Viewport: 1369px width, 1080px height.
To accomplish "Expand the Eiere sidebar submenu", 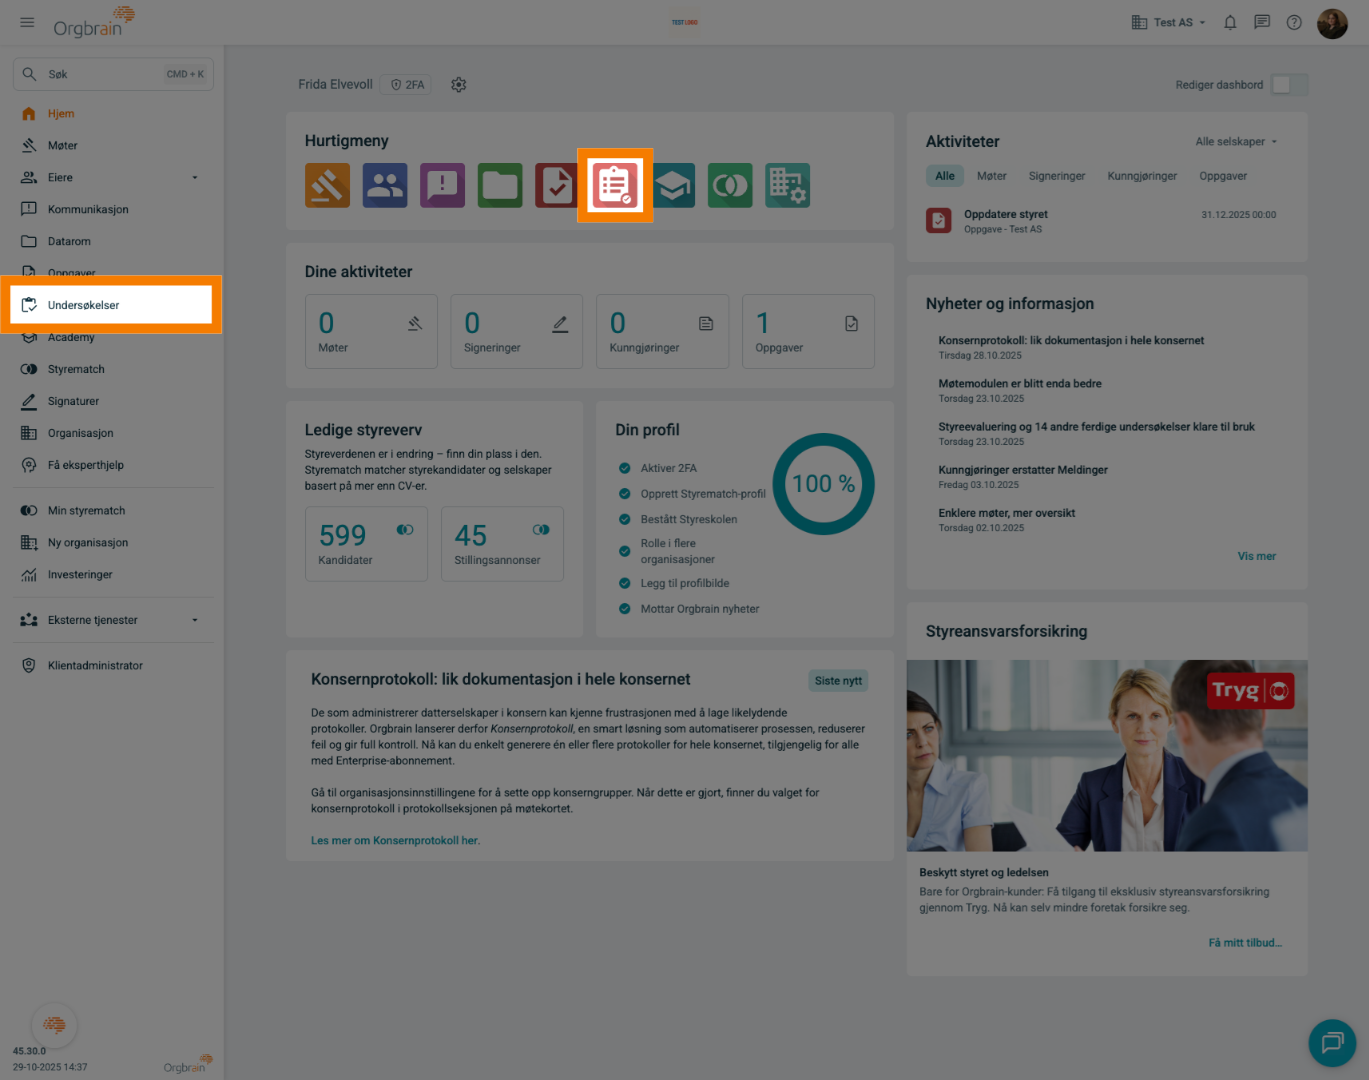I will click(195, 178).
